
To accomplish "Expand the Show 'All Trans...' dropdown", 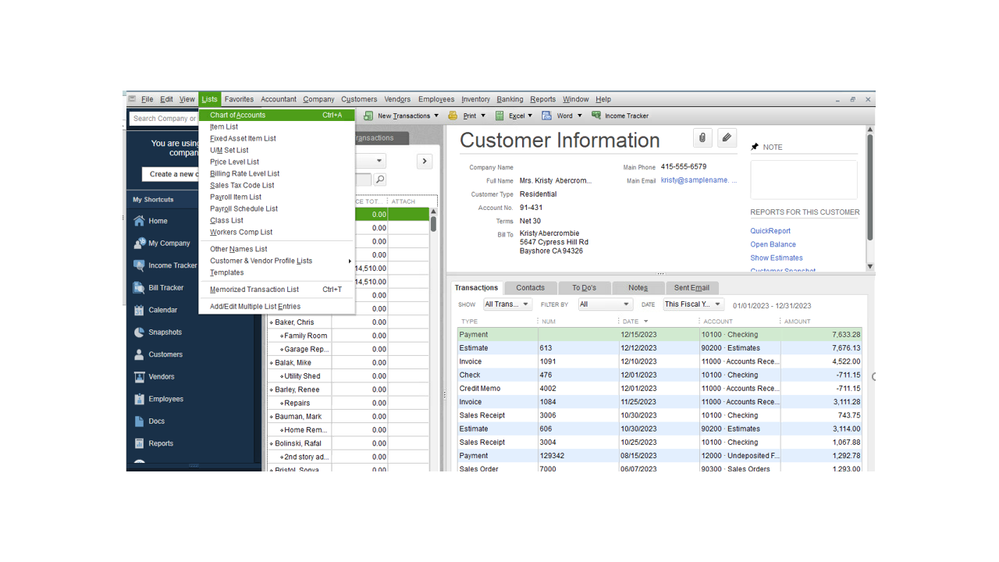I will [x=507, y=305].
